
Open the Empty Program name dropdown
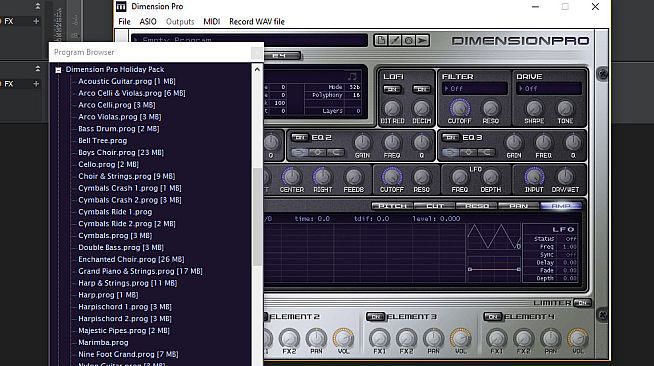(249, 40)
